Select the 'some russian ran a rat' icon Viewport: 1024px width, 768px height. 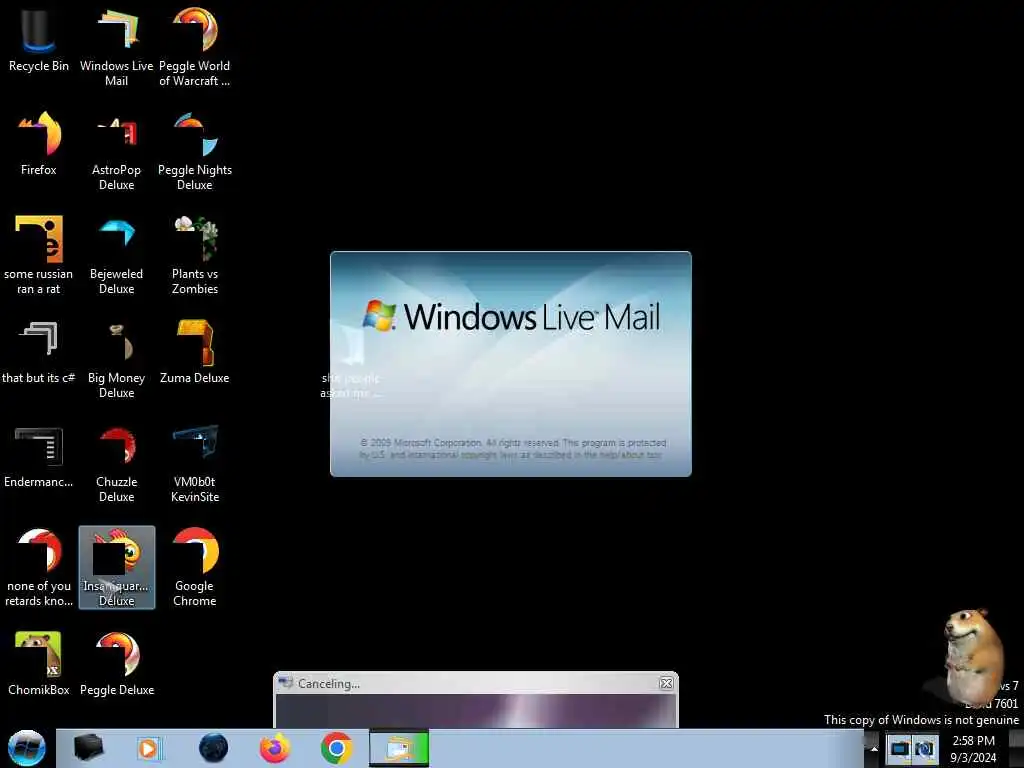click(39, 255)
